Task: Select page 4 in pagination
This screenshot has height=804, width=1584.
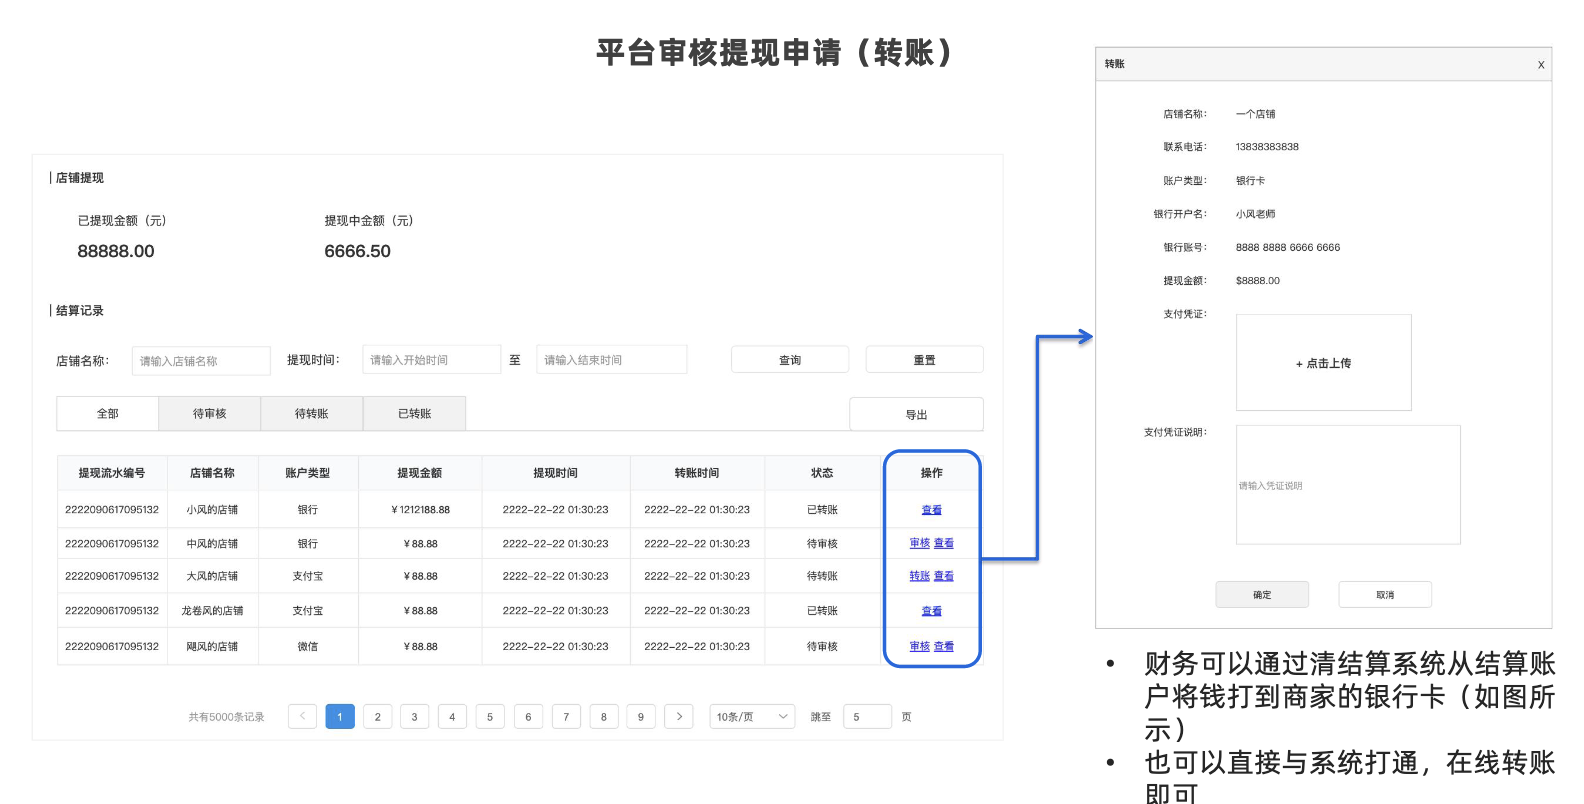Action: [452, 716]
